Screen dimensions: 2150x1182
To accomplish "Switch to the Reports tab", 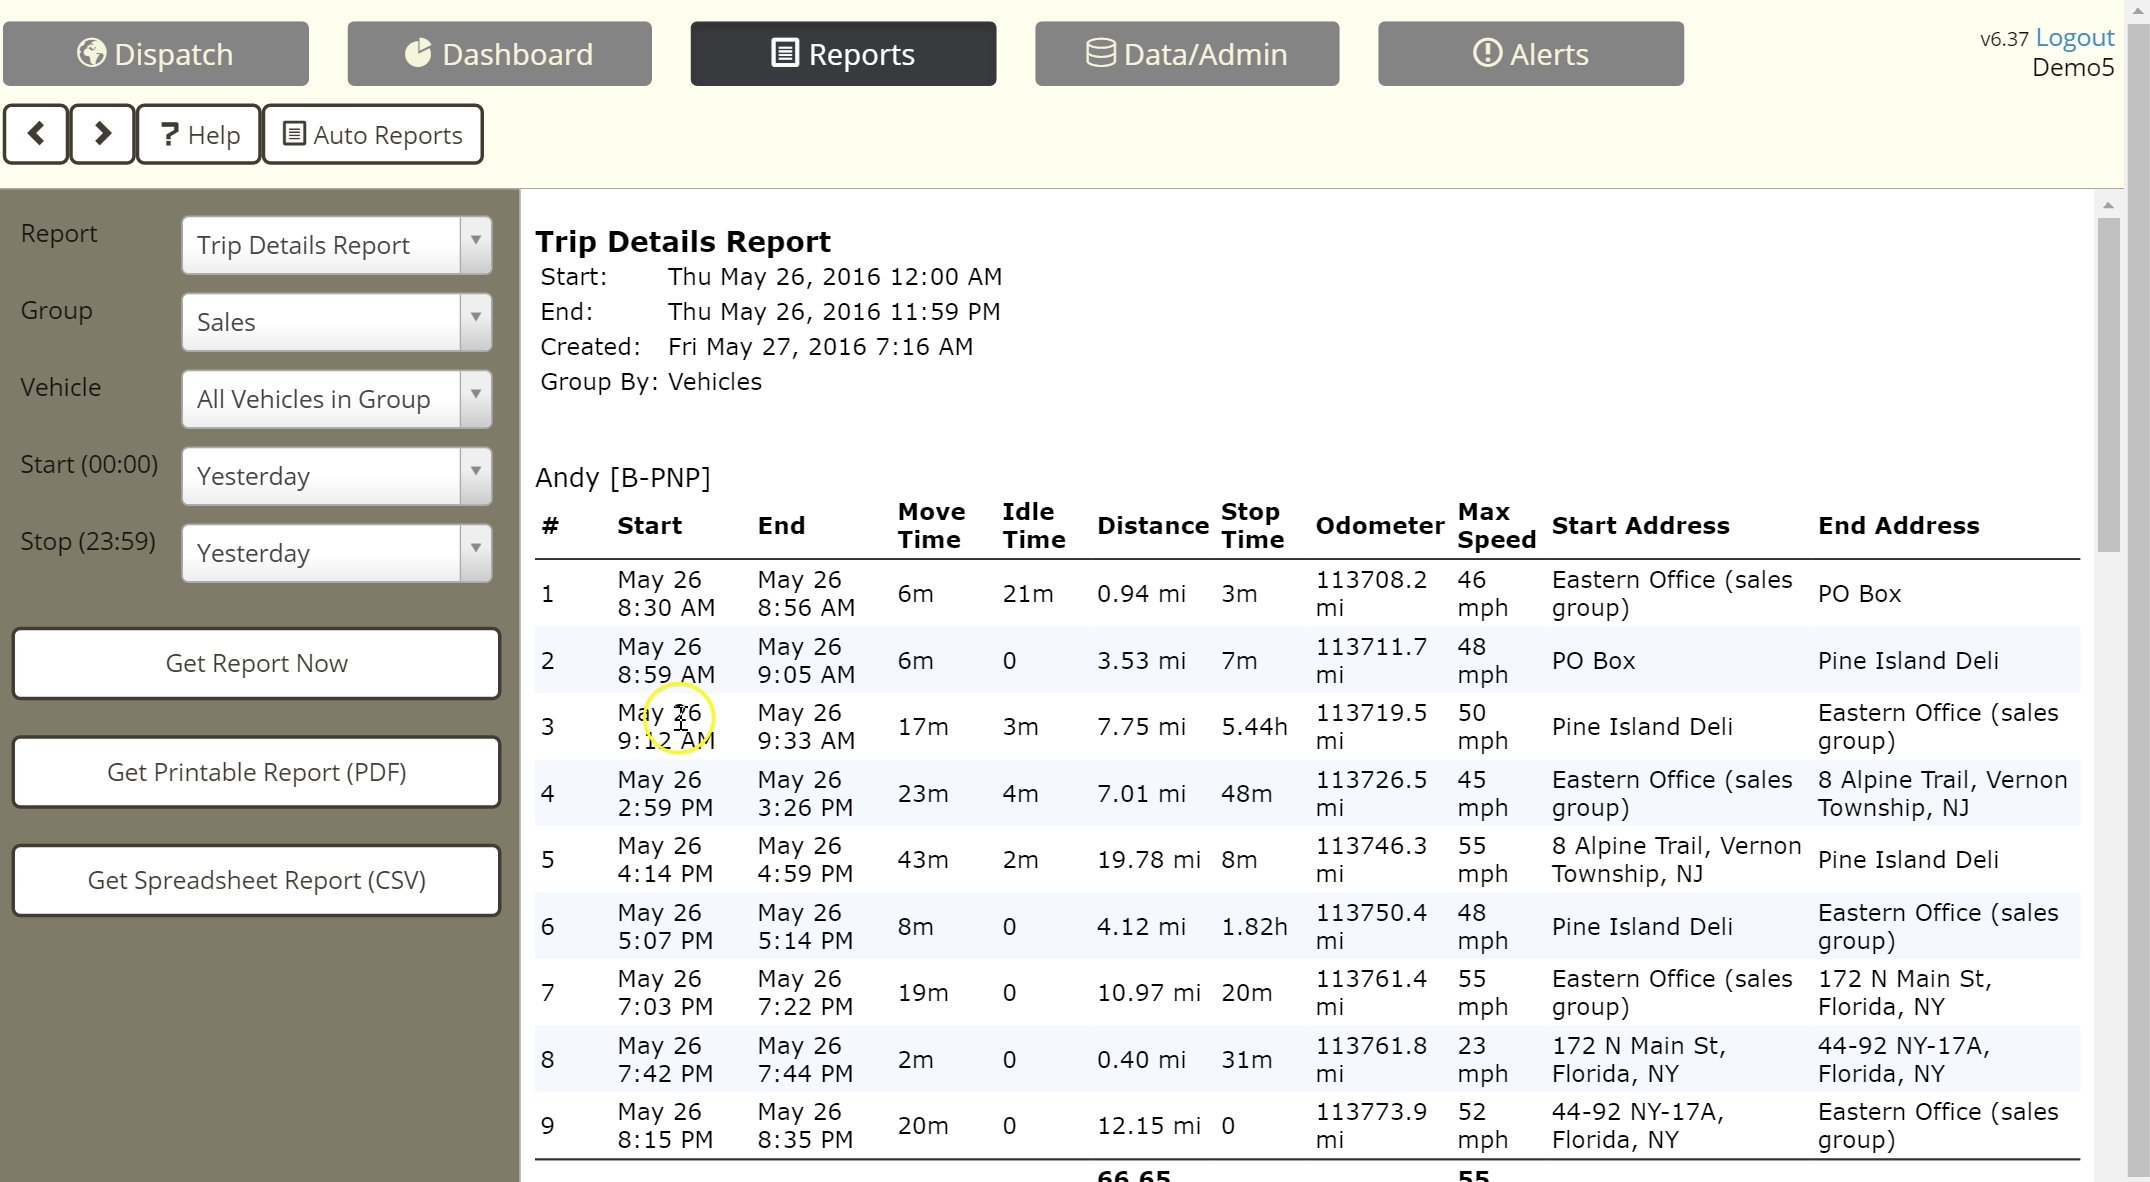I will (x=842, y=54).
